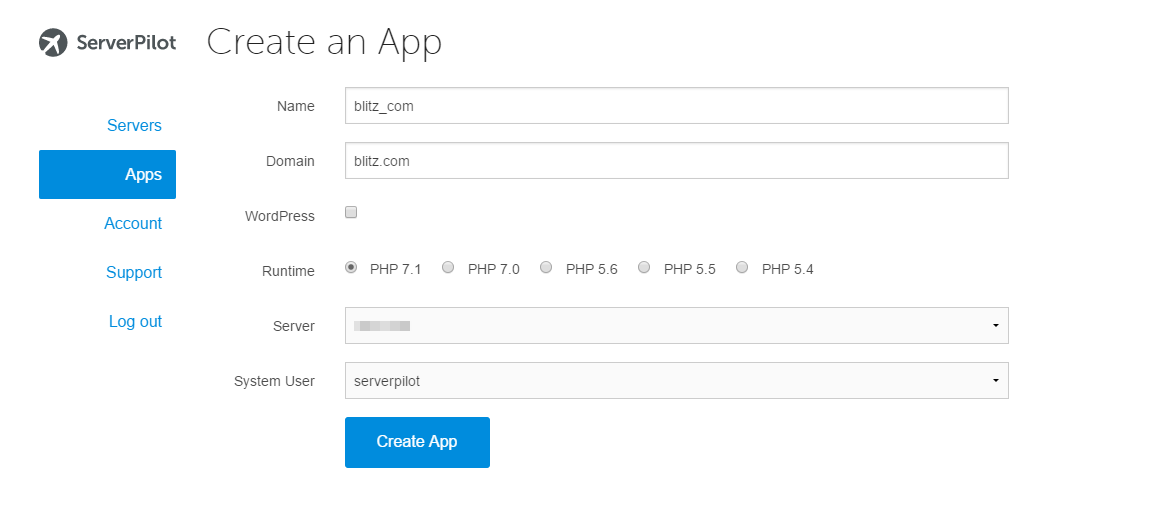Select the Apps sidebar item
Screen dimensions: 1151x531
coord(108,174)
